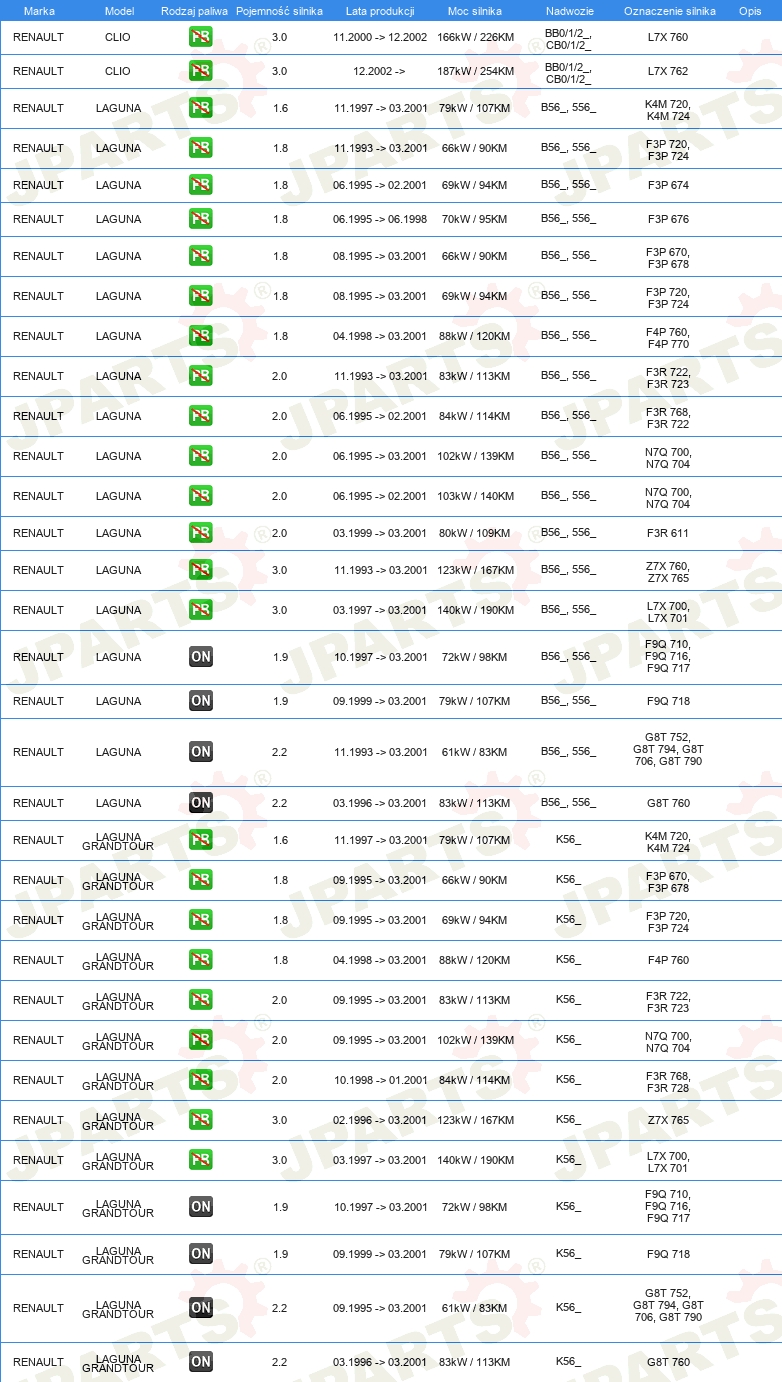Click the '70kW / 95KM' power cell
782x1382 pixels.
coord(476,219)
